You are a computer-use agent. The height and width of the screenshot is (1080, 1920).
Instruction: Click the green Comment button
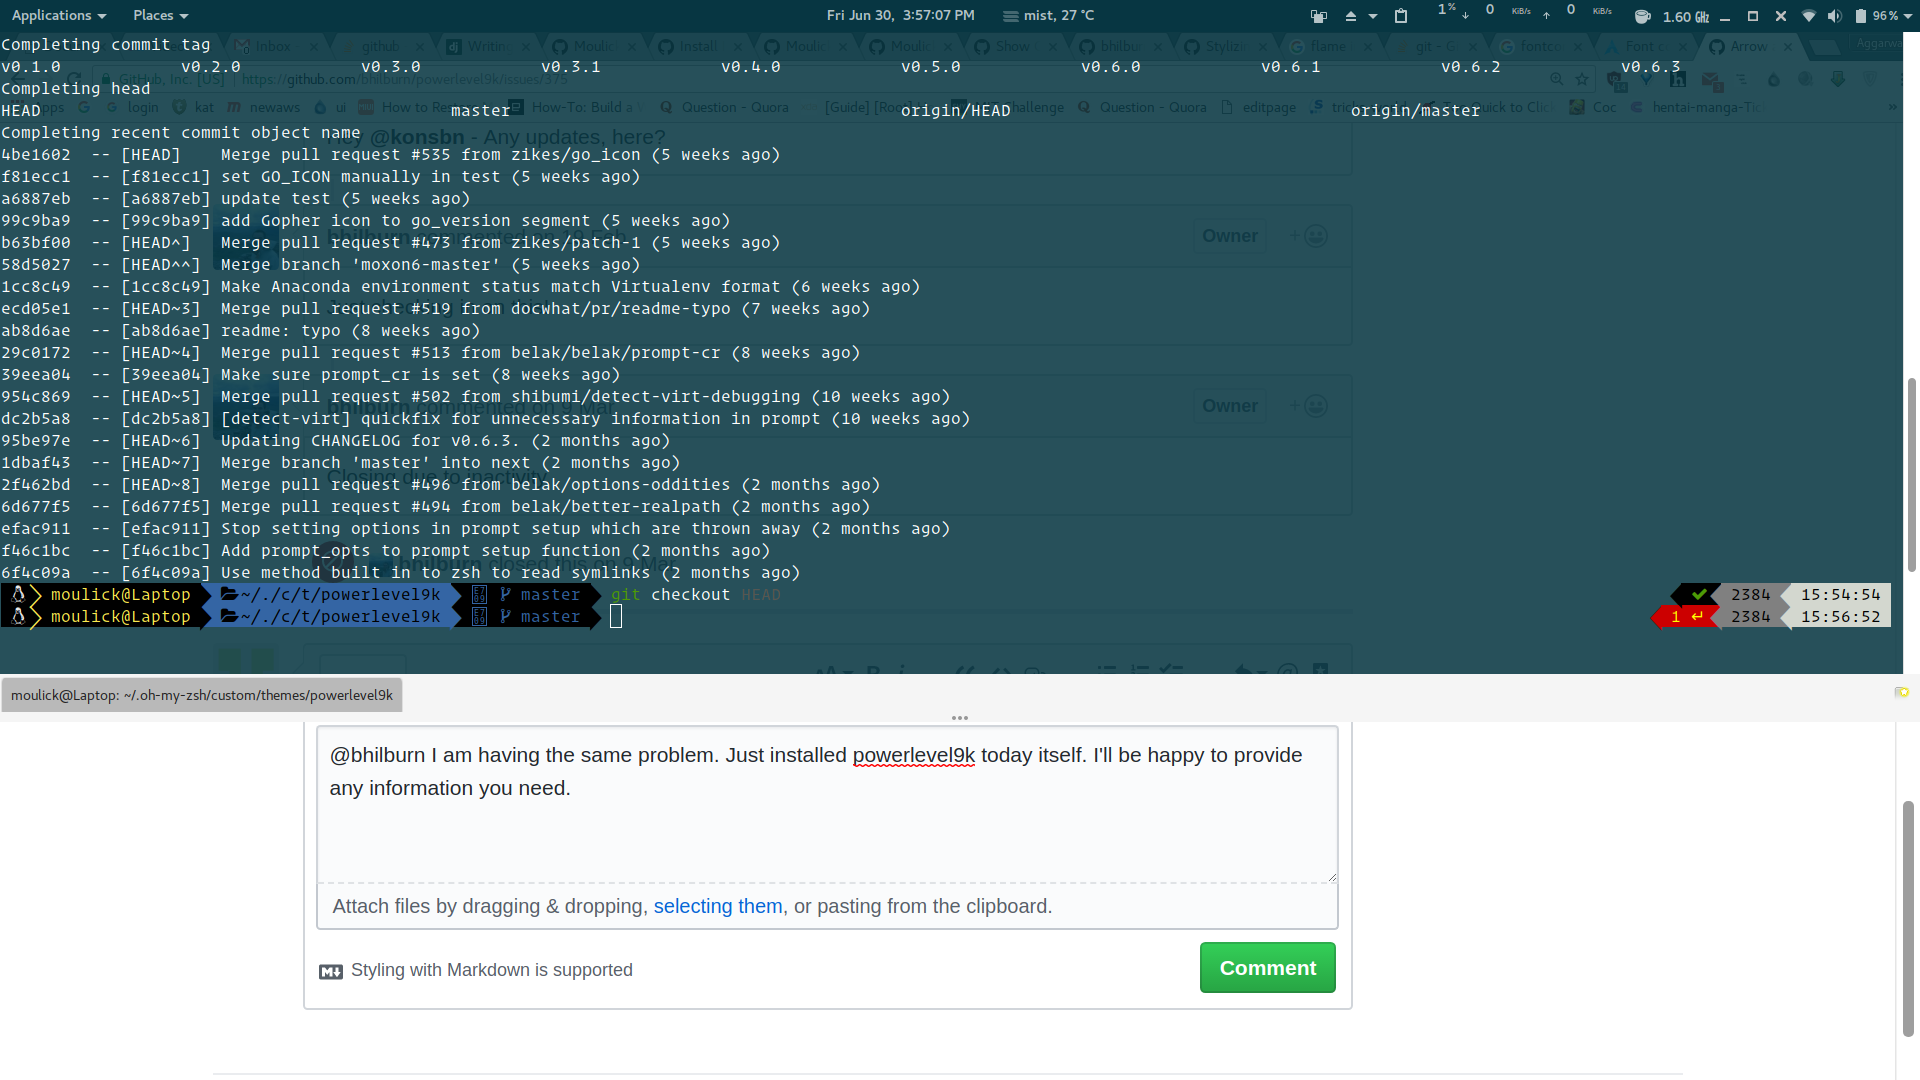tap(1267, 968)
